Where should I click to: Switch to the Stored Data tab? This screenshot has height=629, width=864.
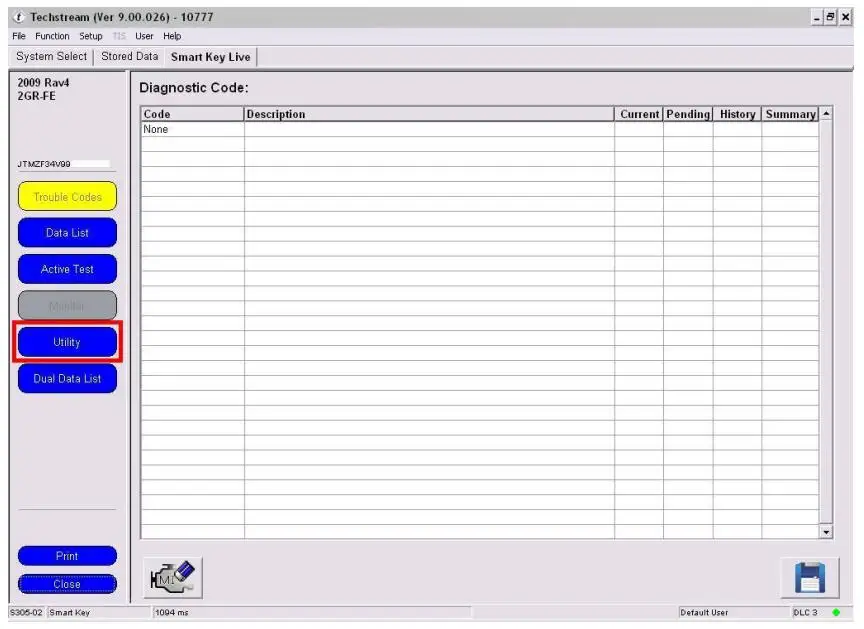pyautogui.click(x=129, y=56)
